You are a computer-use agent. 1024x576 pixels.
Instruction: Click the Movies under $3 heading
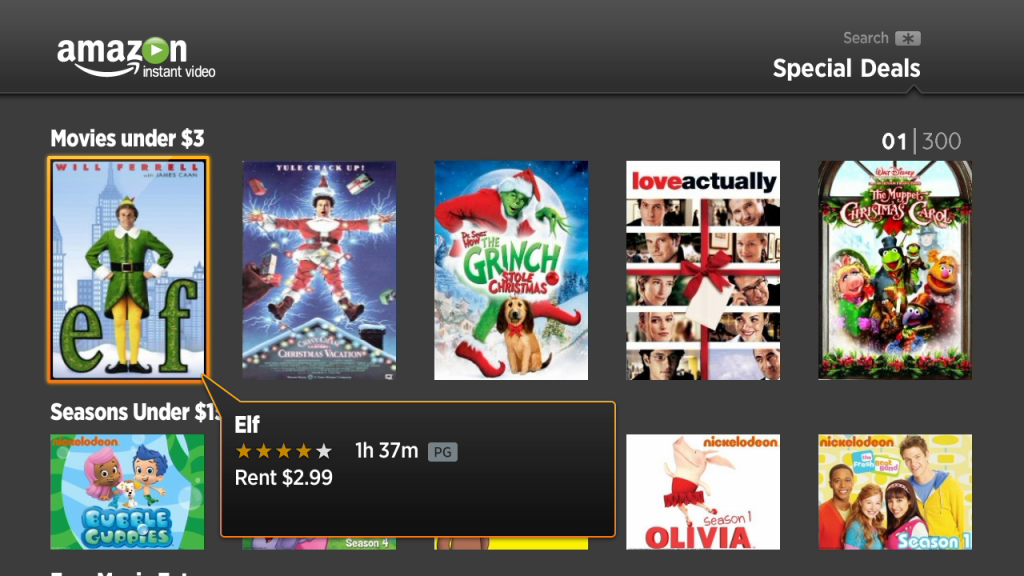coord(127,138)
